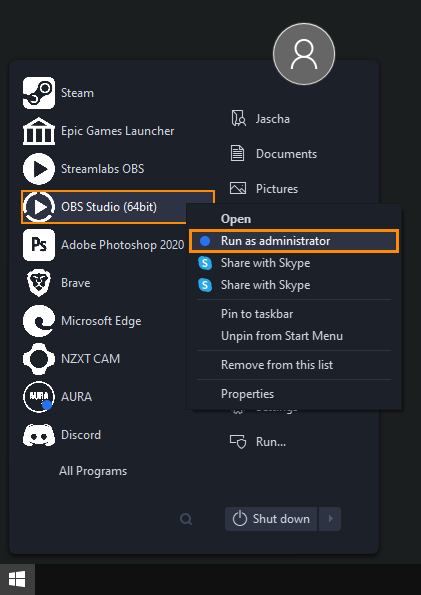Click the Windows Start button
421x595 pixels.
[17, 579]
